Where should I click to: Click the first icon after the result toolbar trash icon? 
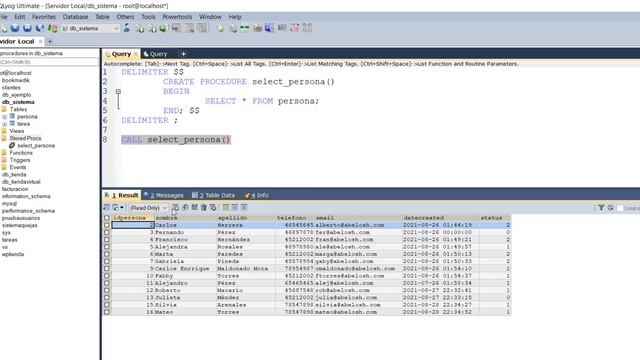point(213,207)
